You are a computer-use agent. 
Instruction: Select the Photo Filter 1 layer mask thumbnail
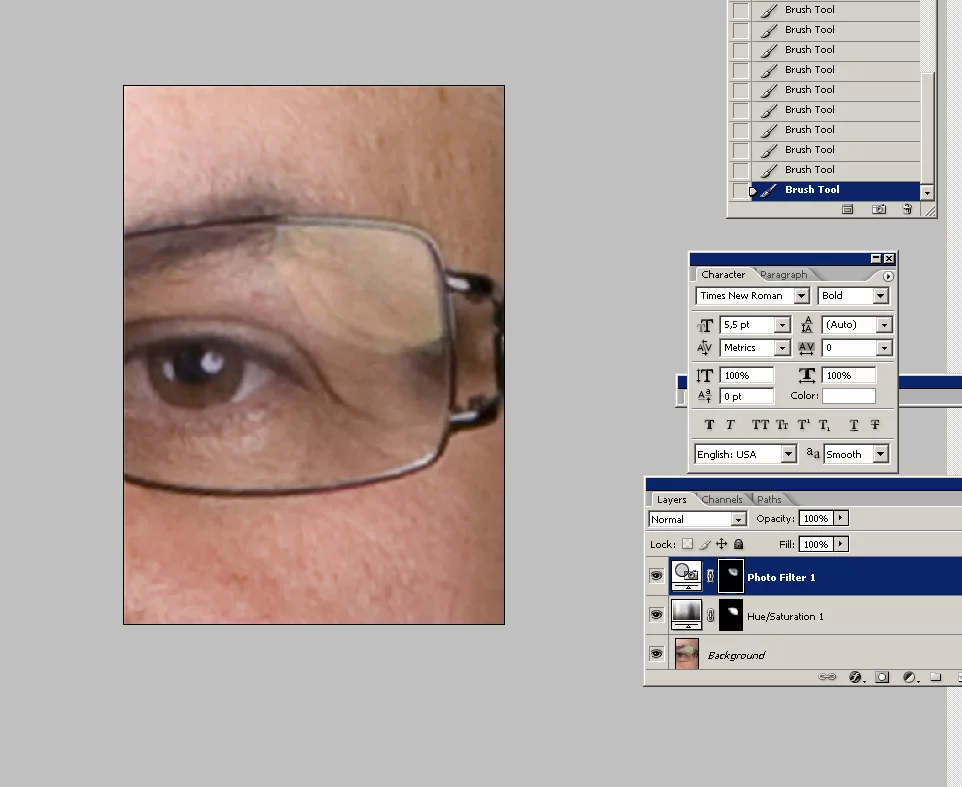tap(731, 576)
